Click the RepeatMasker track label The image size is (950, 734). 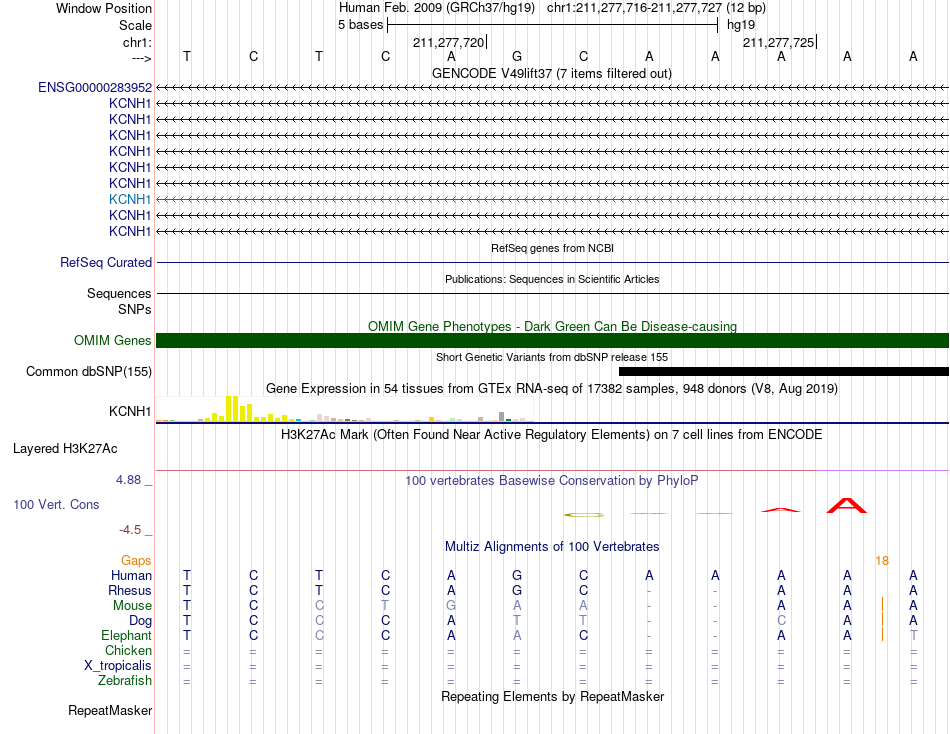pos(110,710)
